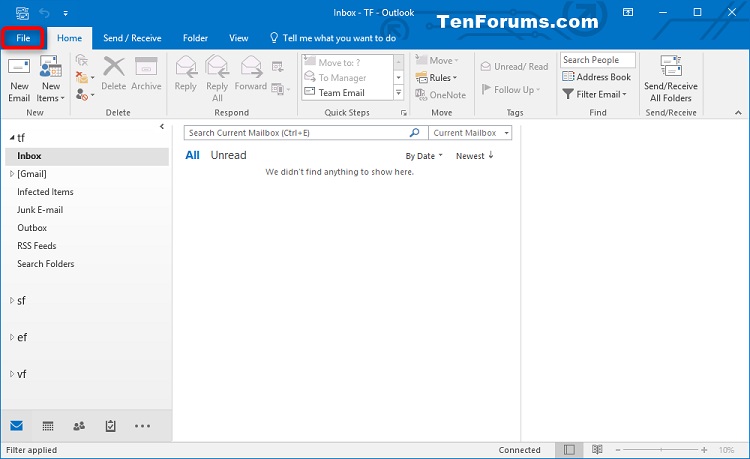
Task: Select the Team Email quick step
Action: point(347,93)
